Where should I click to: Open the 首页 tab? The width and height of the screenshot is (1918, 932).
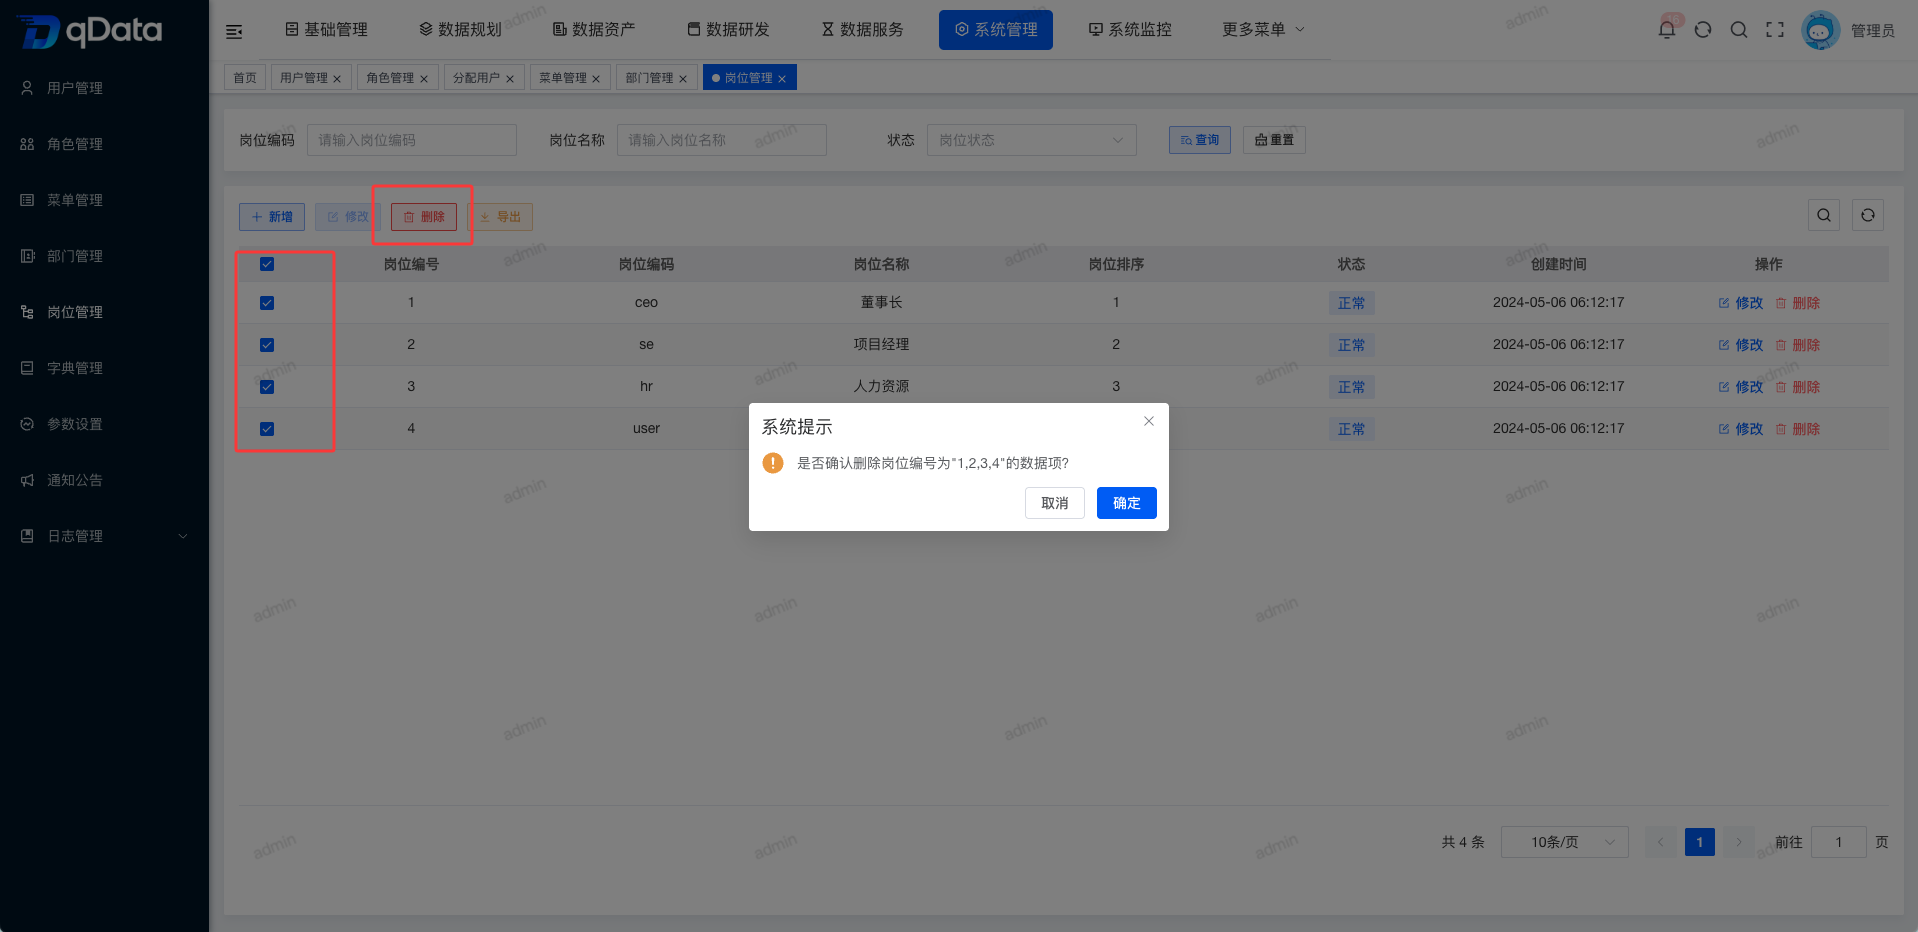[x=245, y=78]
